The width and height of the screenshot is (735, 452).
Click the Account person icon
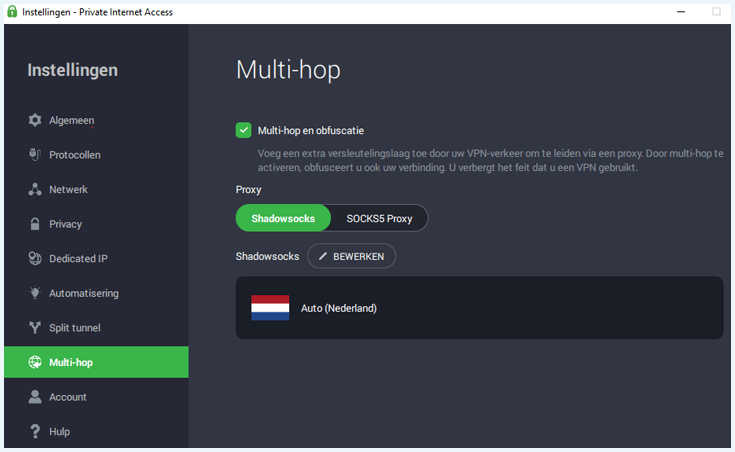tap(35, 397)
